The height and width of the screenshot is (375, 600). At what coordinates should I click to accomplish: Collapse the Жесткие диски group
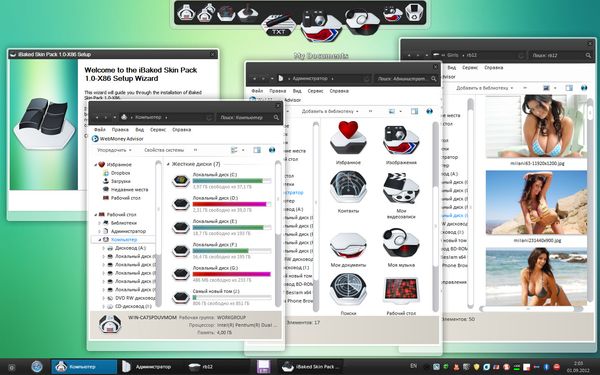pos(168,164)
